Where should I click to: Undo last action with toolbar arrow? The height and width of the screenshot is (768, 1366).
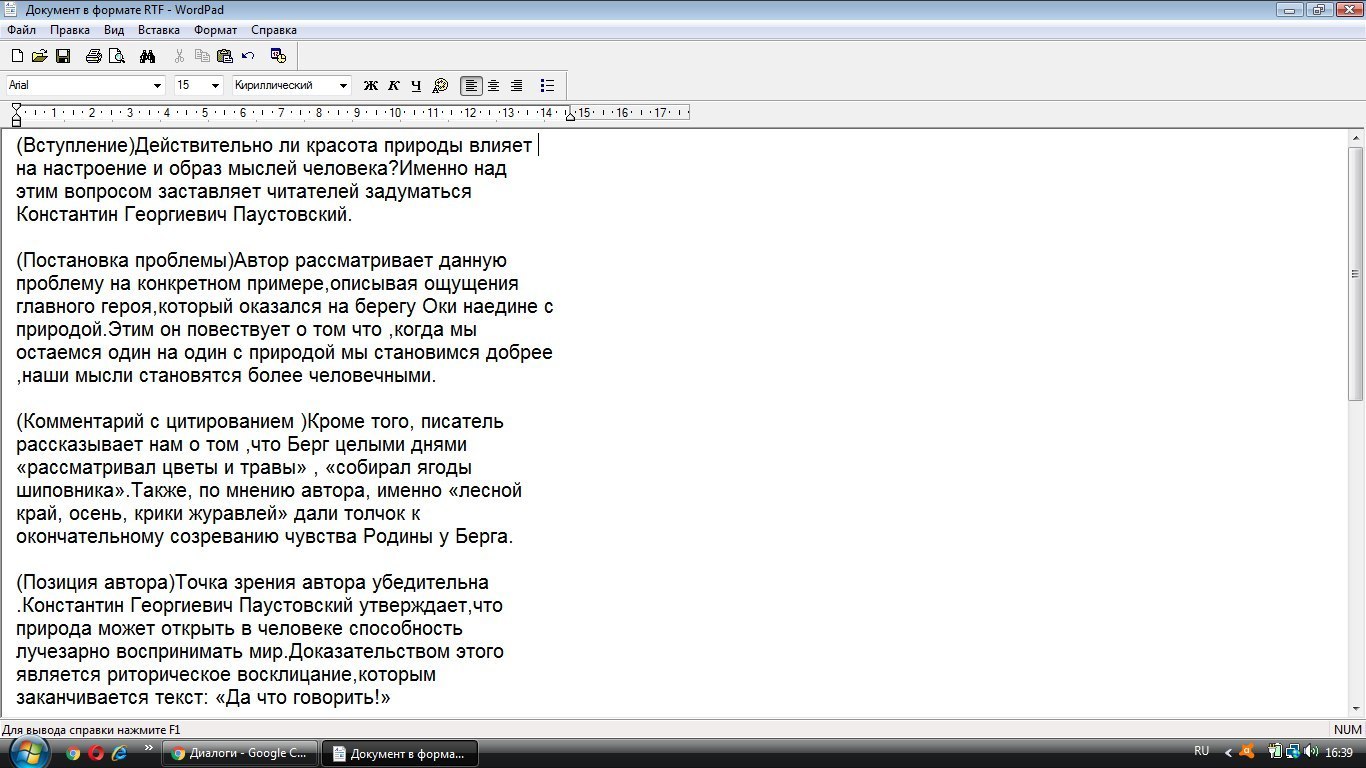(248, 56)
